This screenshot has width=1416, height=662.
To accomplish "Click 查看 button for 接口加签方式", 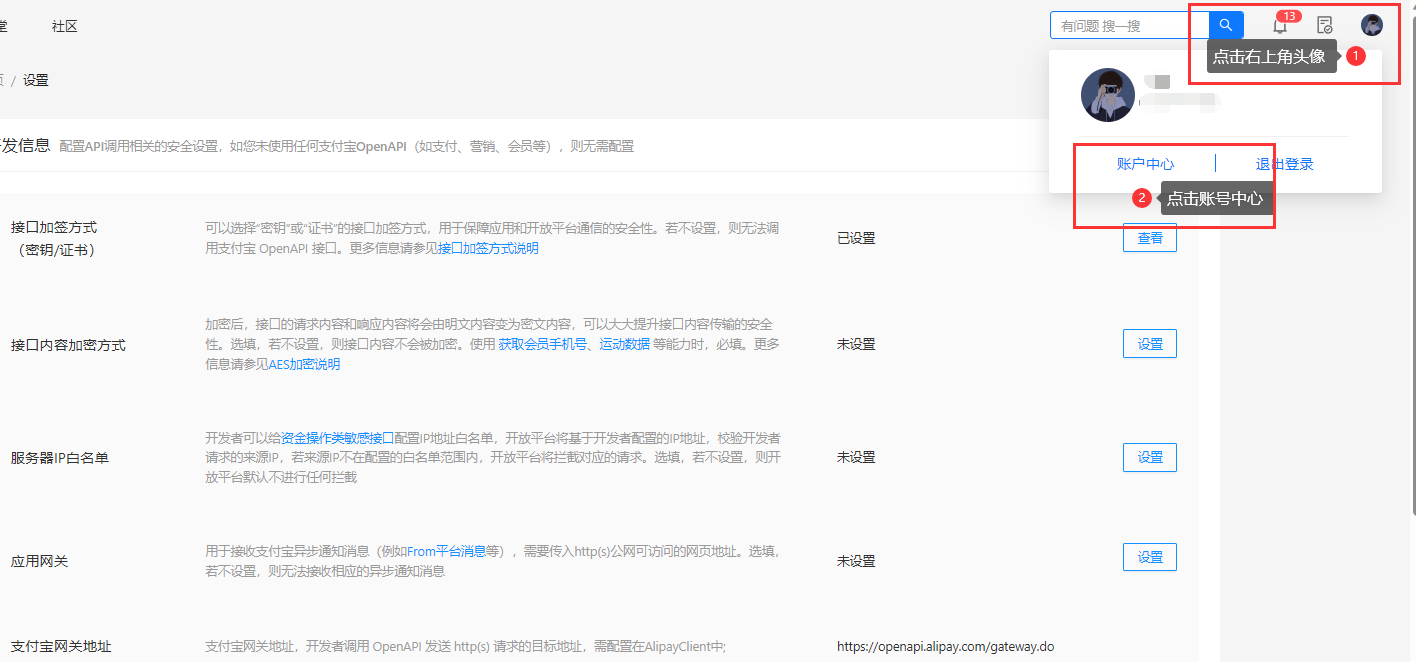I will 1149,238.
